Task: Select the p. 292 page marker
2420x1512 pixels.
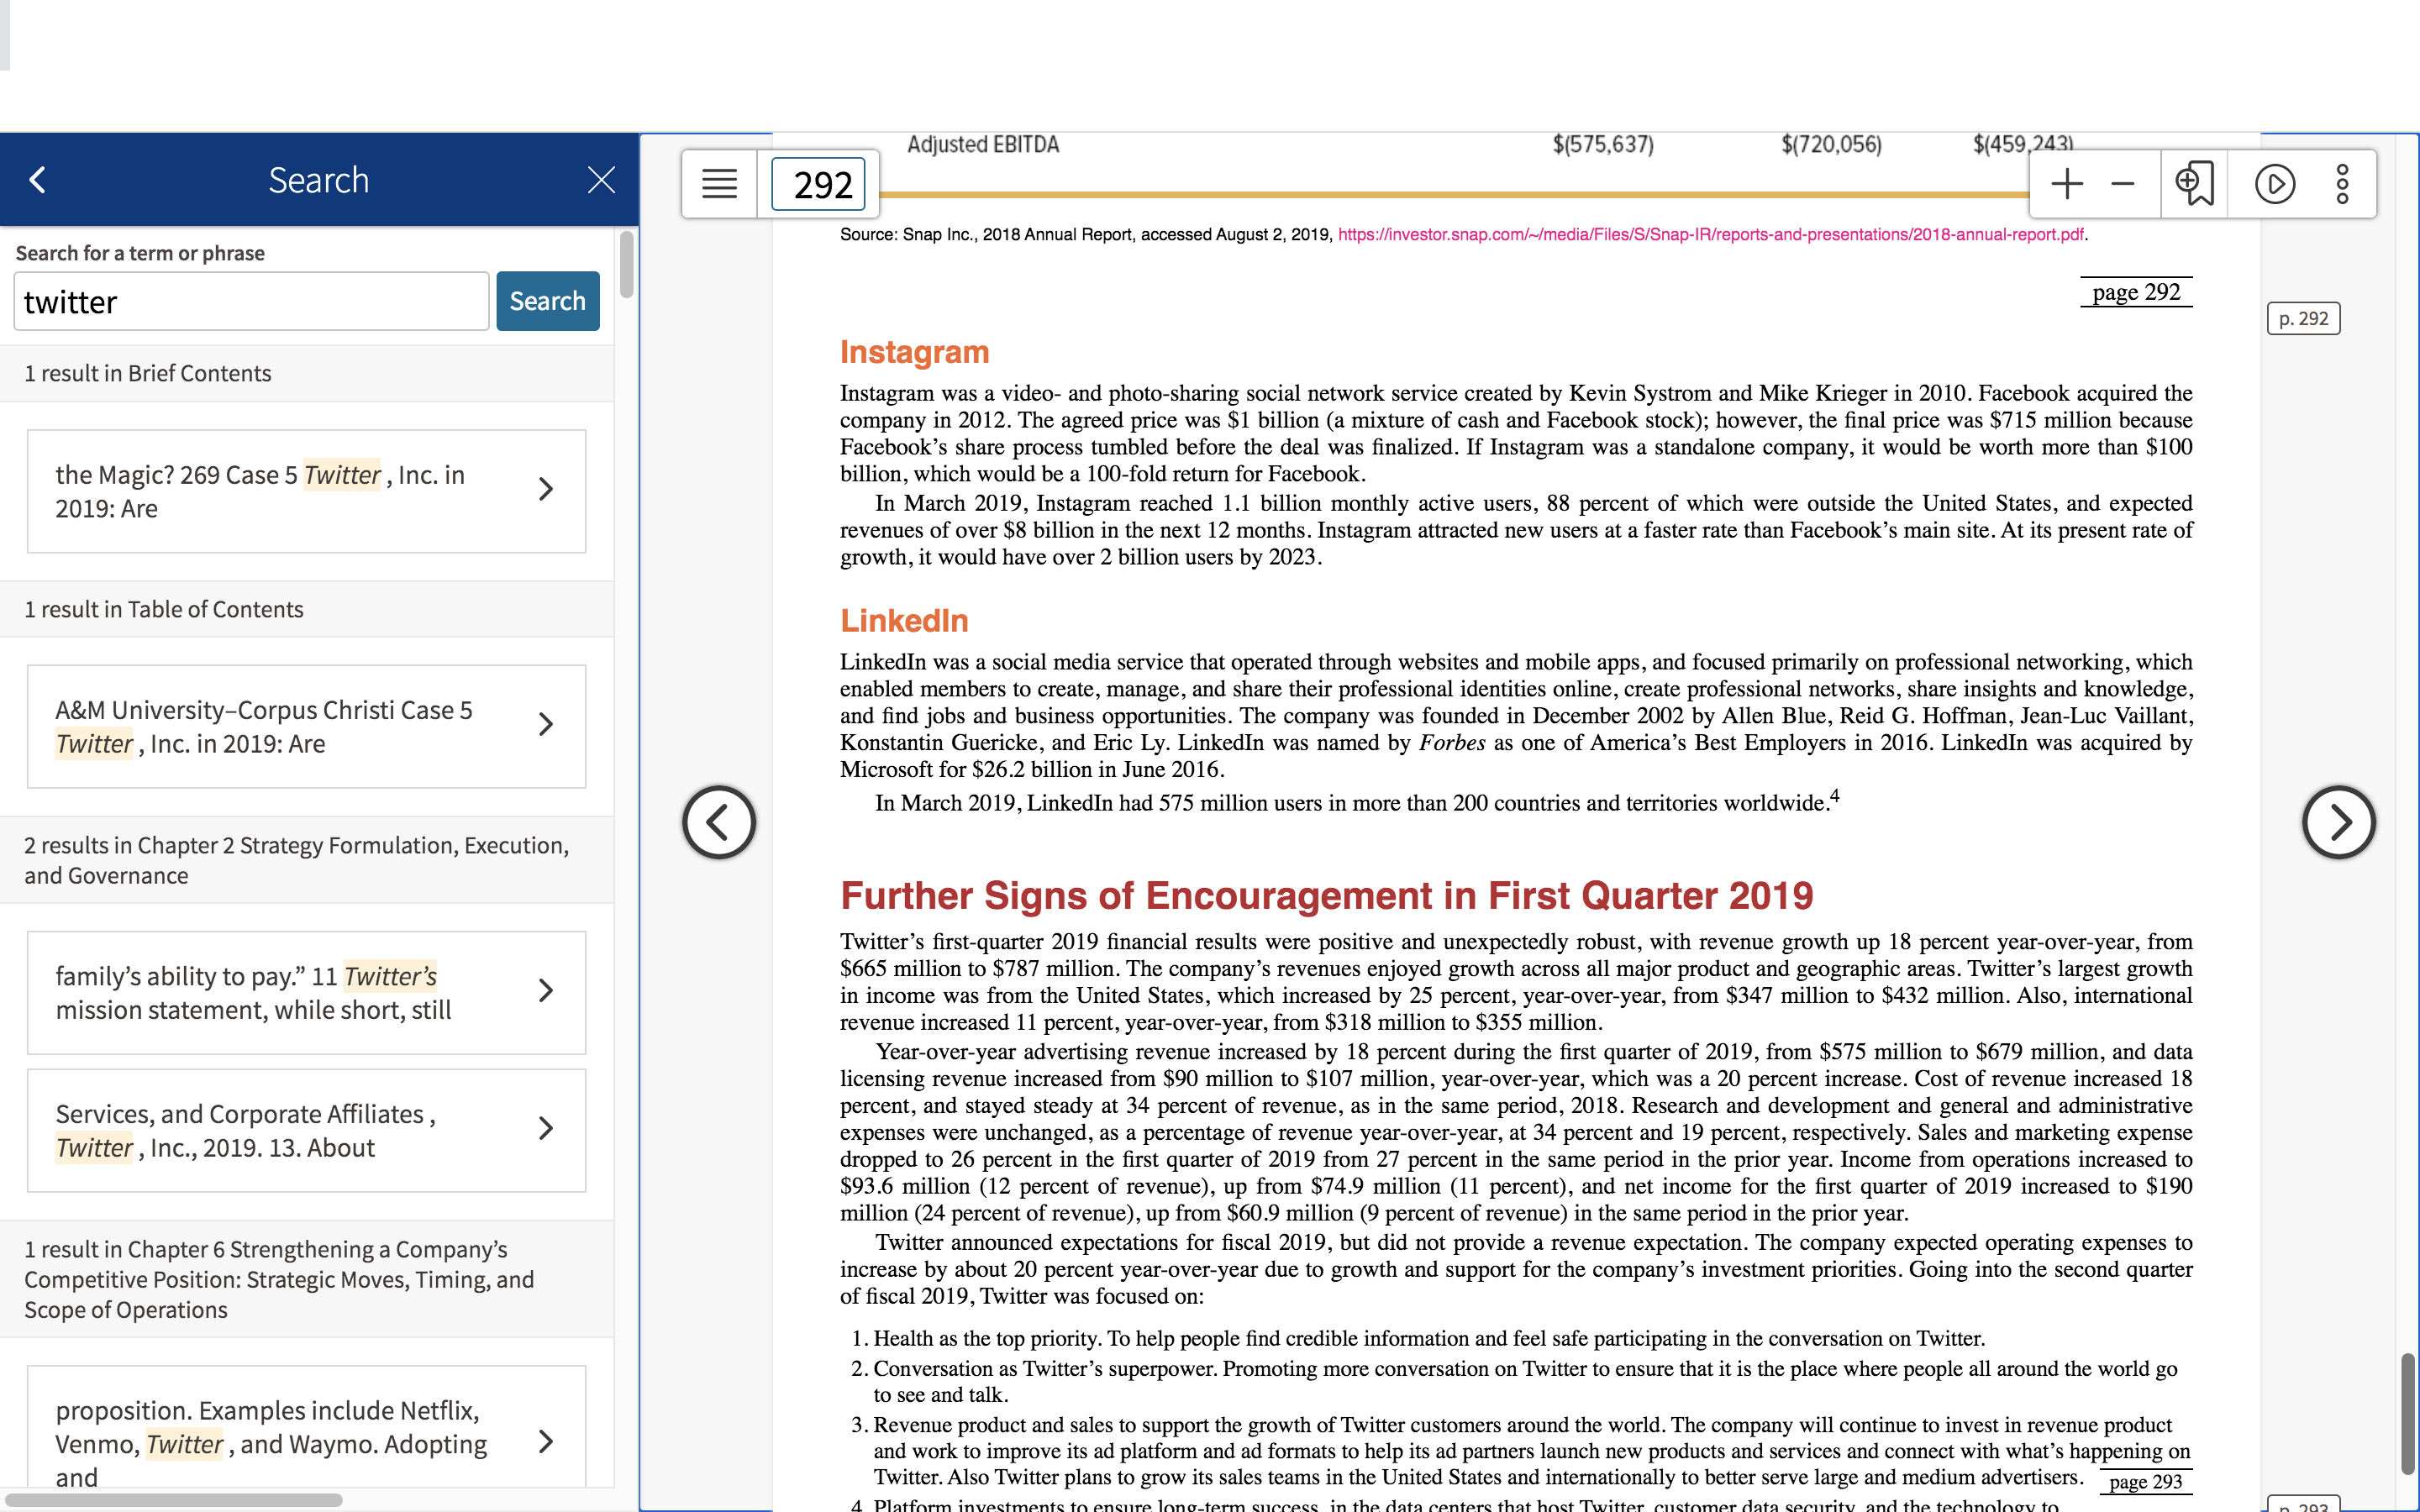Action: click(x=2303, y=319)
